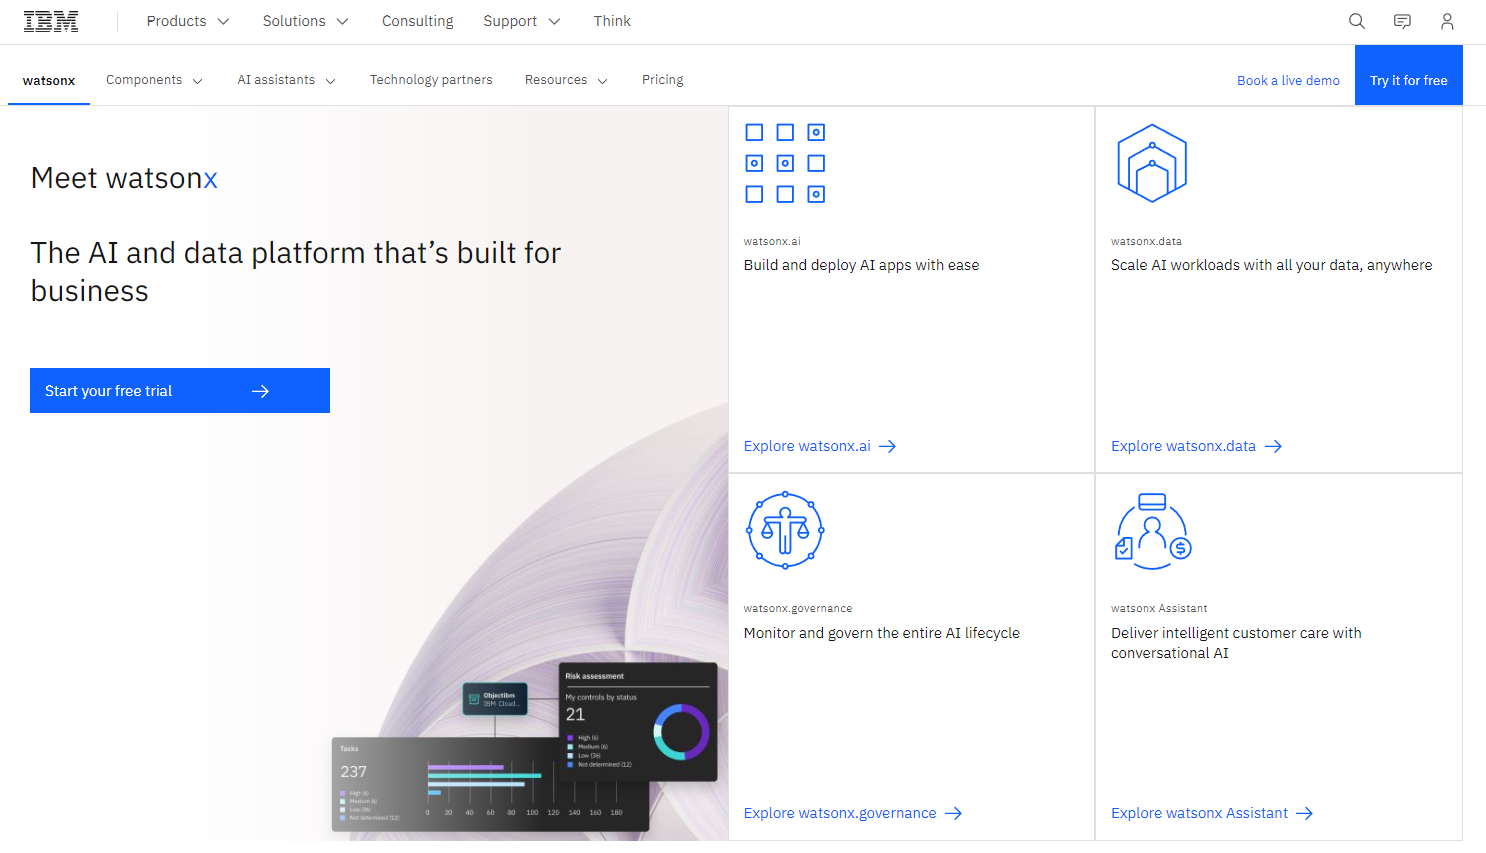Screen dimensions: 1486x853
Task: Click the watsonx.governance scales icon
Action: (785, 530)
